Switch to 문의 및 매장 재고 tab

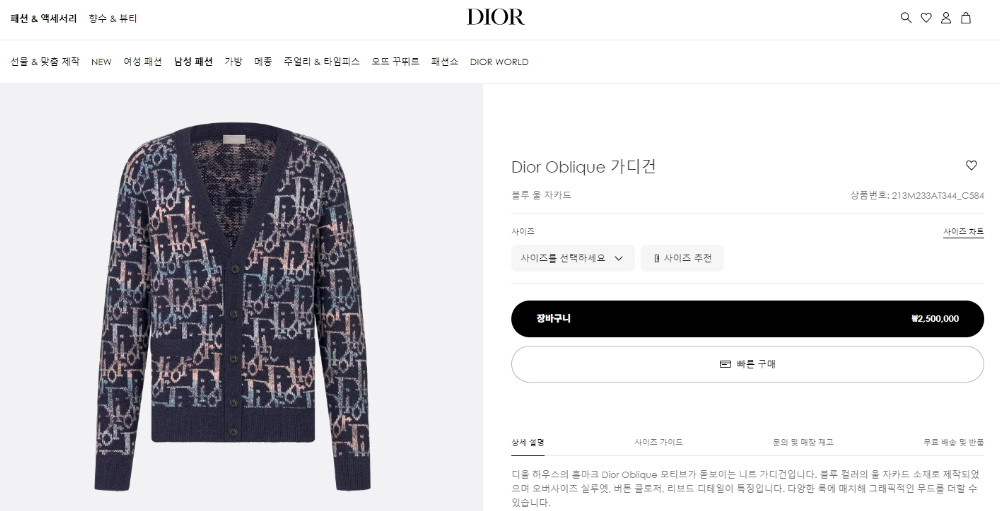pyautogui.click(x=802, y=442)
